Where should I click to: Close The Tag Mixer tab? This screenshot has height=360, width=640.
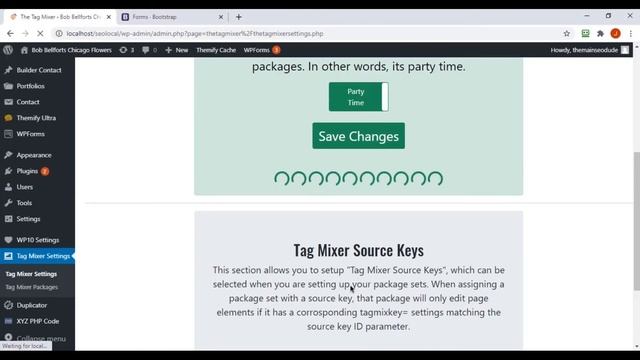click(109, 17)
